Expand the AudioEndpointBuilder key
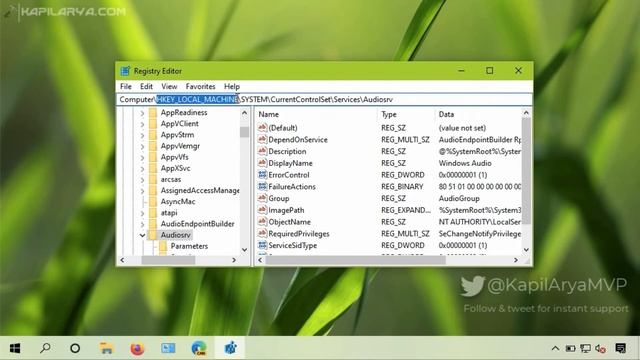 pos(142,224)
